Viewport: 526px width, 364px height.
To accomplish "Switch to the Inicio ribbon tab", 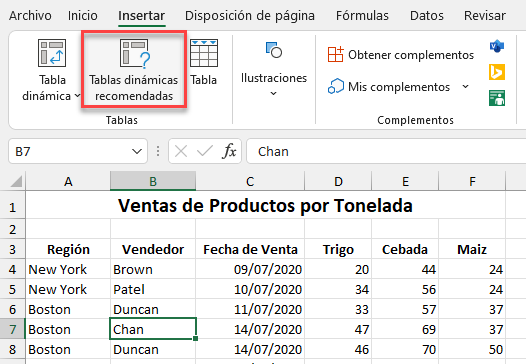I will (x=83, y=15).
